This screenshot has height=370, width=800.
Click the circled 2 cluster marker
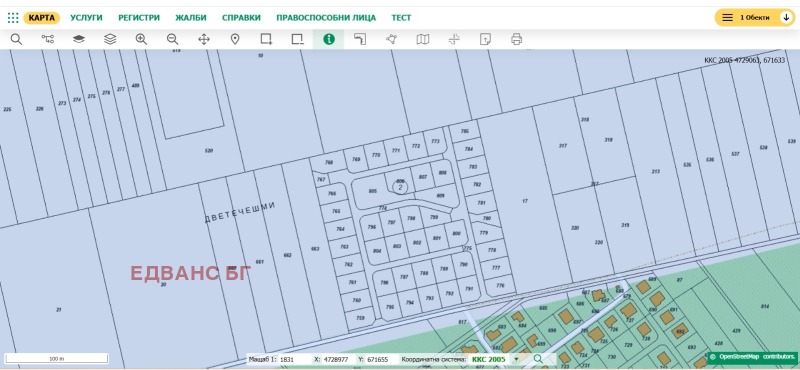click(x=400, y=187)
